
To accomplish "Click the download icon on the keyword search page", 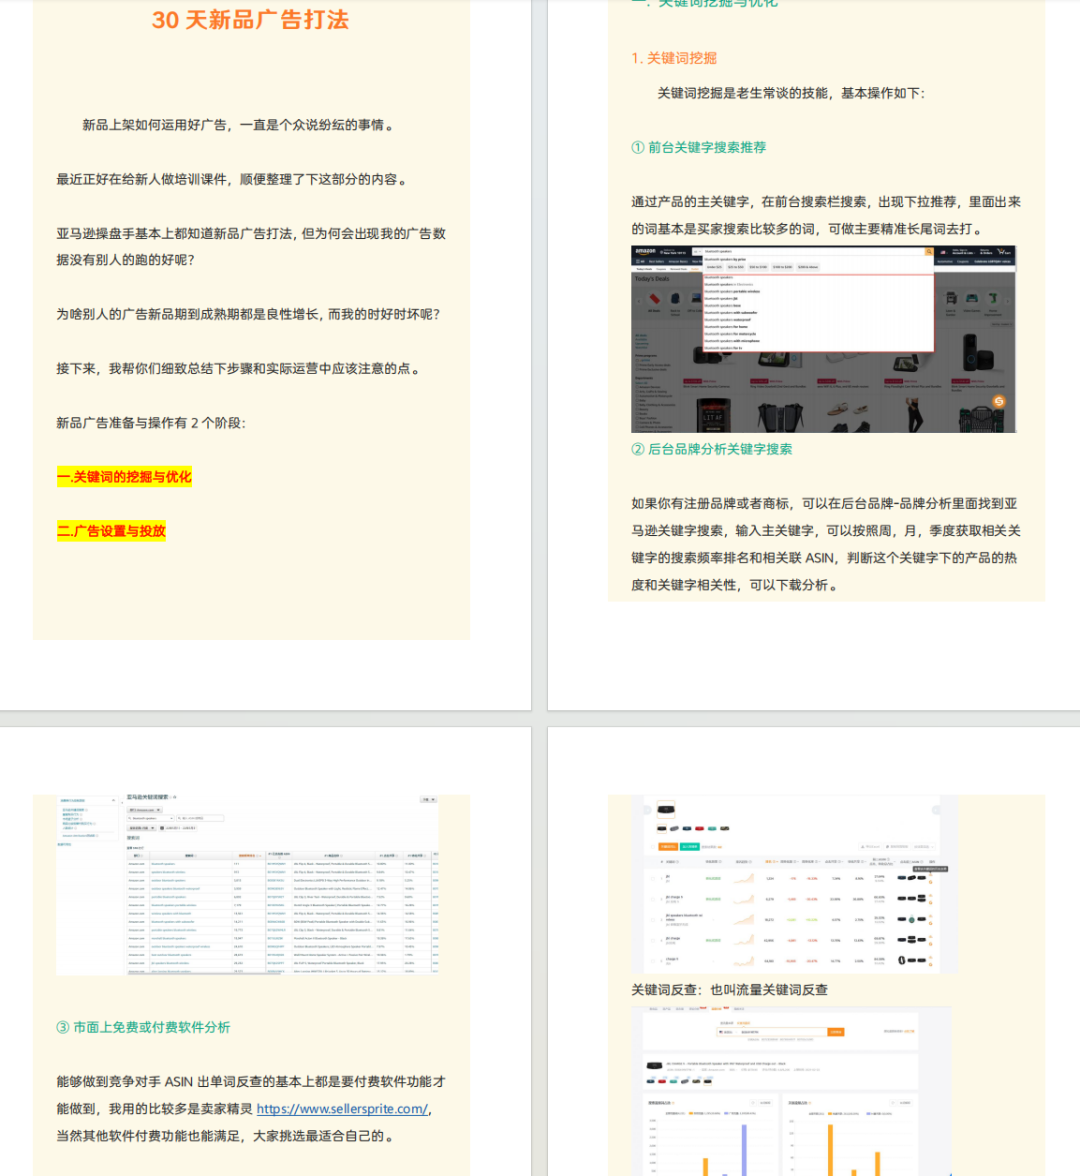I will click(425, 799).
